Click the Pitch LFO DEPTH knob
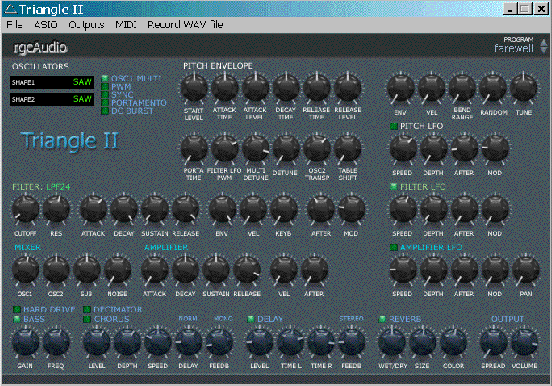This screenshot has height=386, width=552. [x=434, y=149]
